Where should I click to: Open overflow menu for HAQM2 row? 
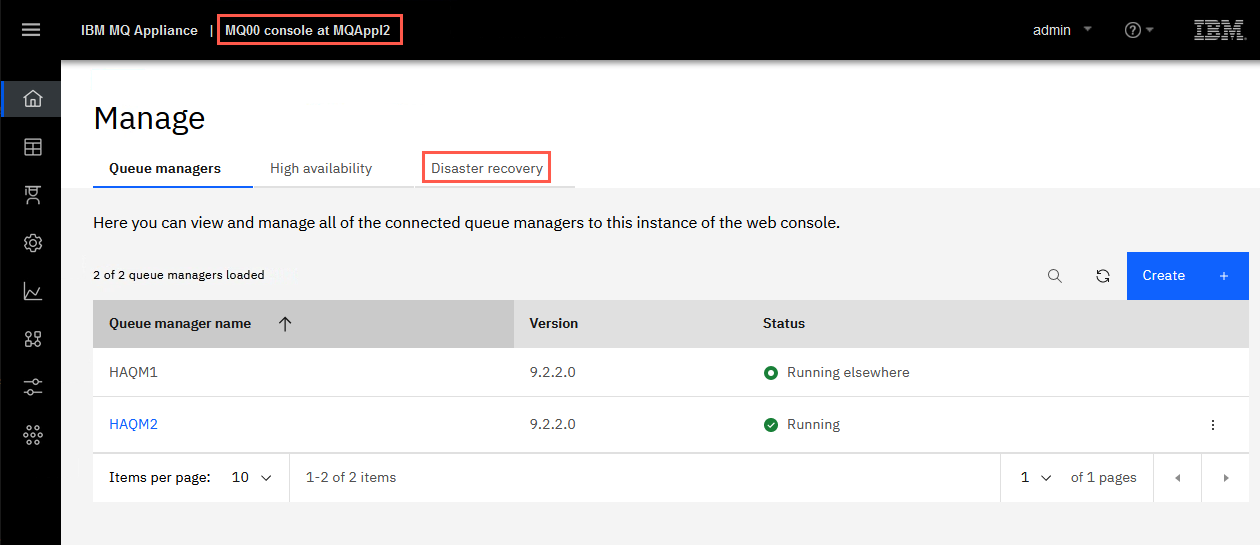[1213, 425]
